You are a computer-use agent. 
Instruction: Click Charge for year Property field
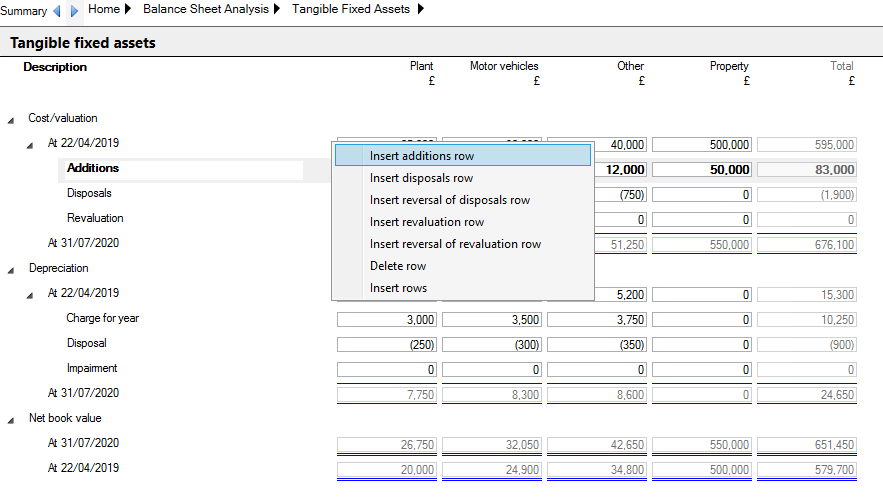(x=702, y=320)
